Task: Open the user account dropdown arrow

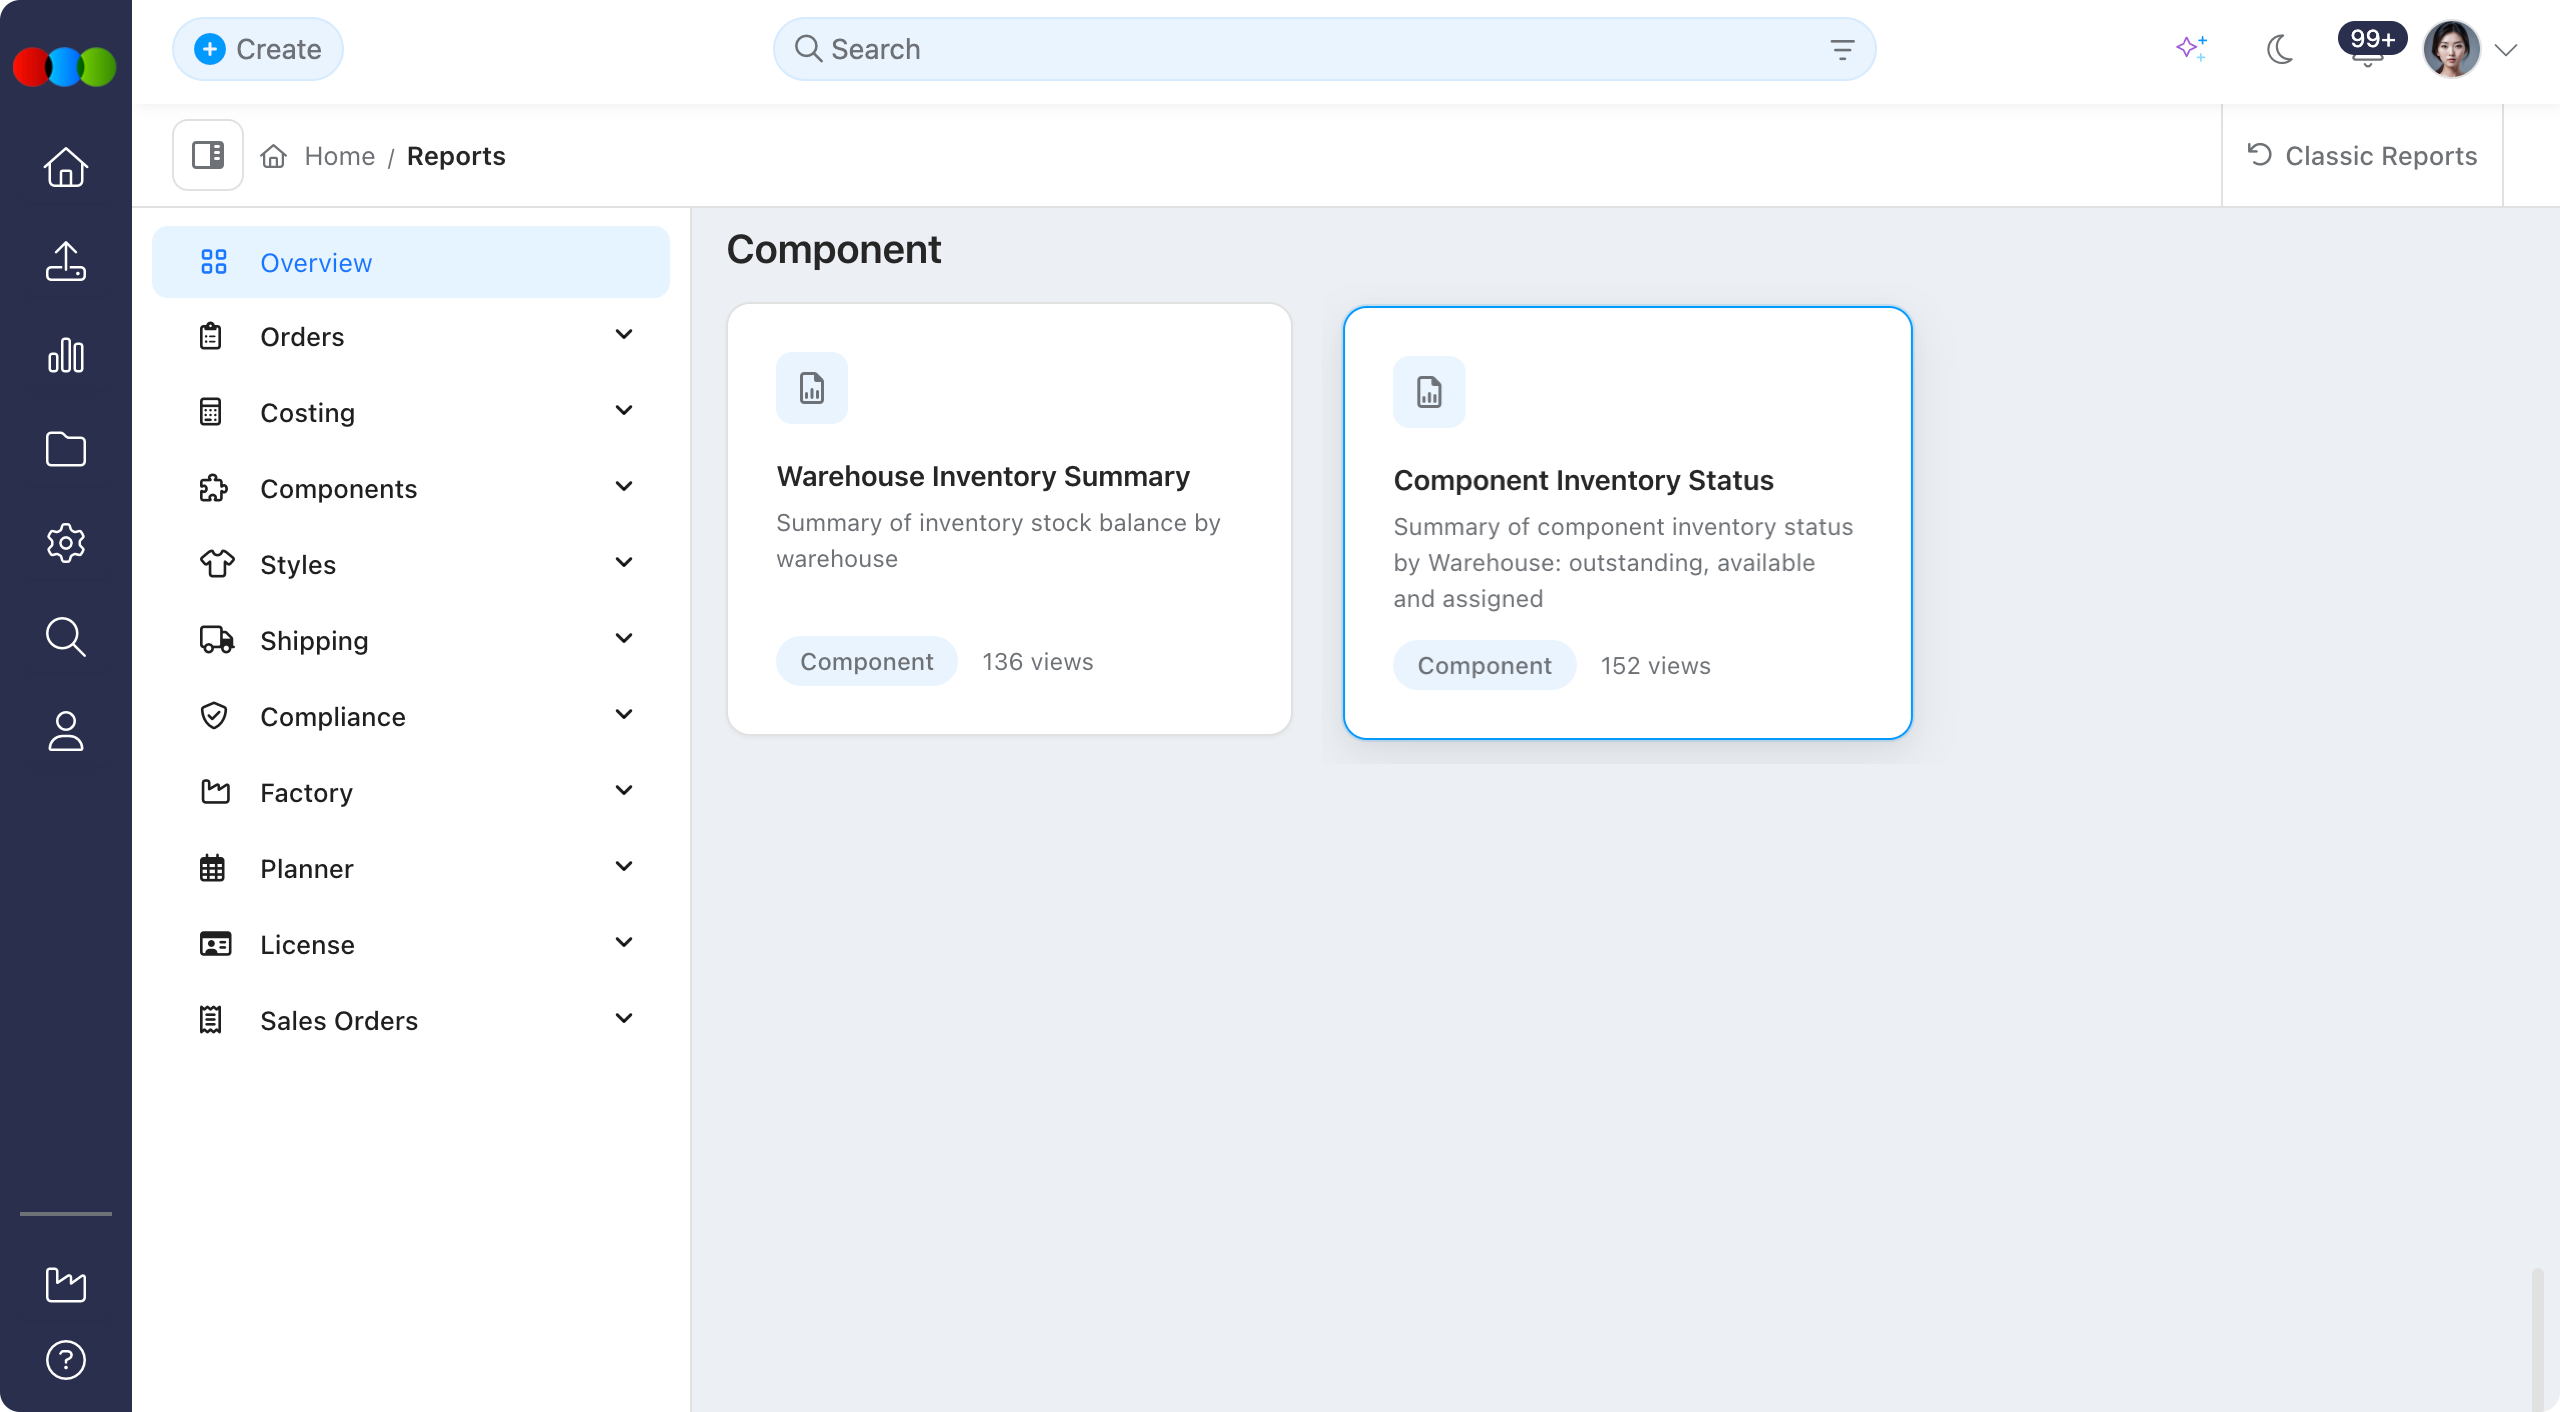Action: (2506, 50)
